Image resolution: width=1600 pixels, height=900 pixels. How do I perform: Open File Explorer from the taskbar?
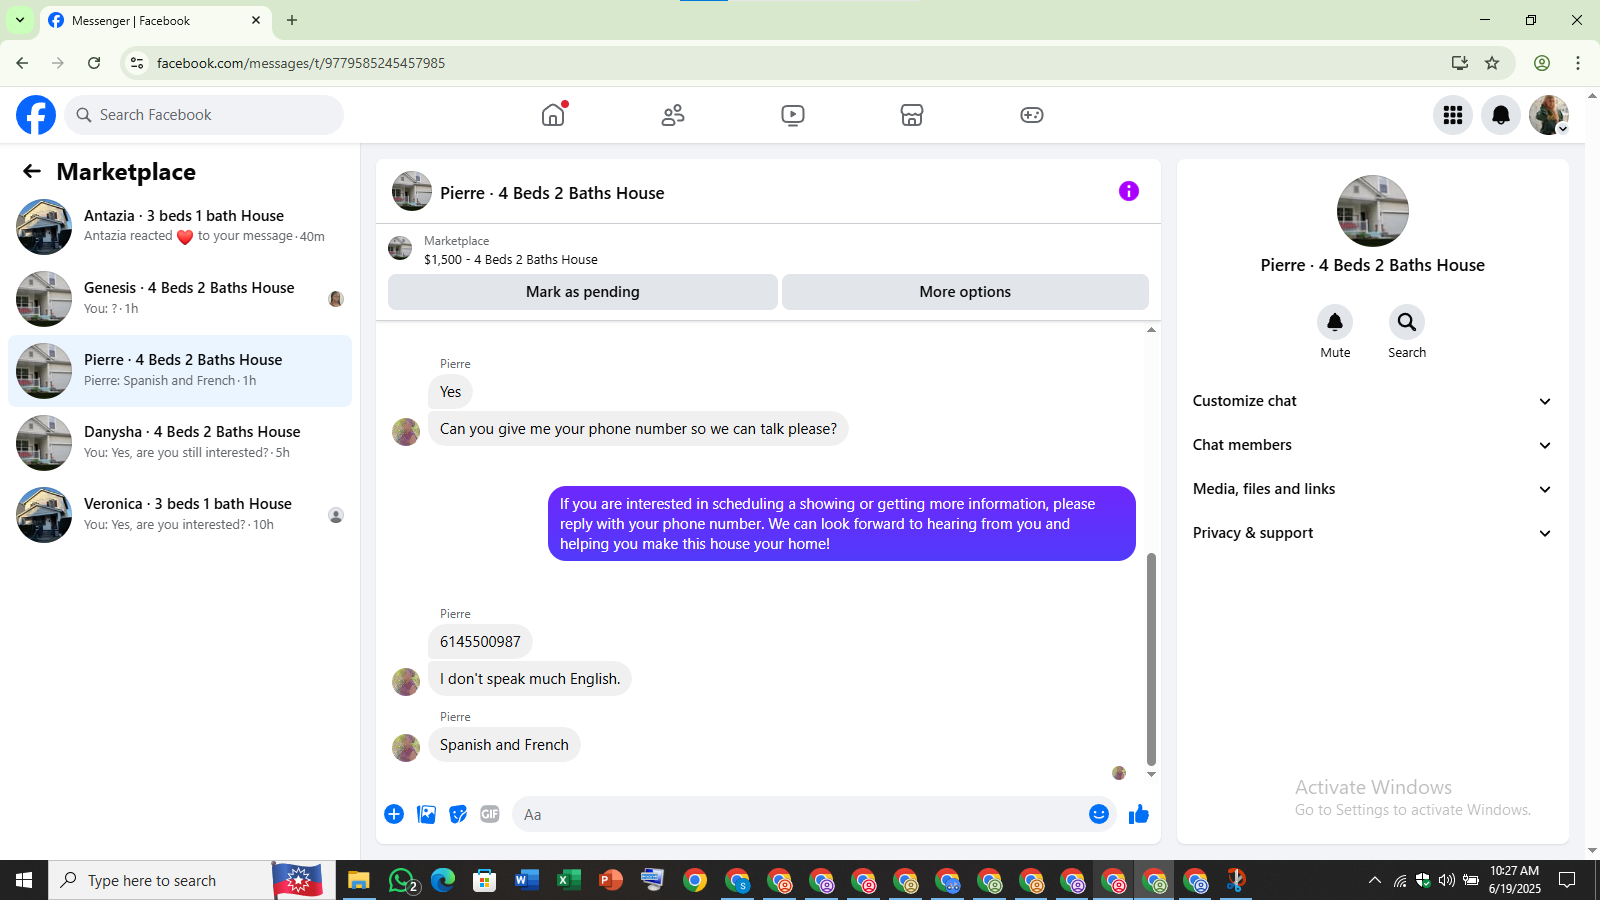click(x=358, y=880)
